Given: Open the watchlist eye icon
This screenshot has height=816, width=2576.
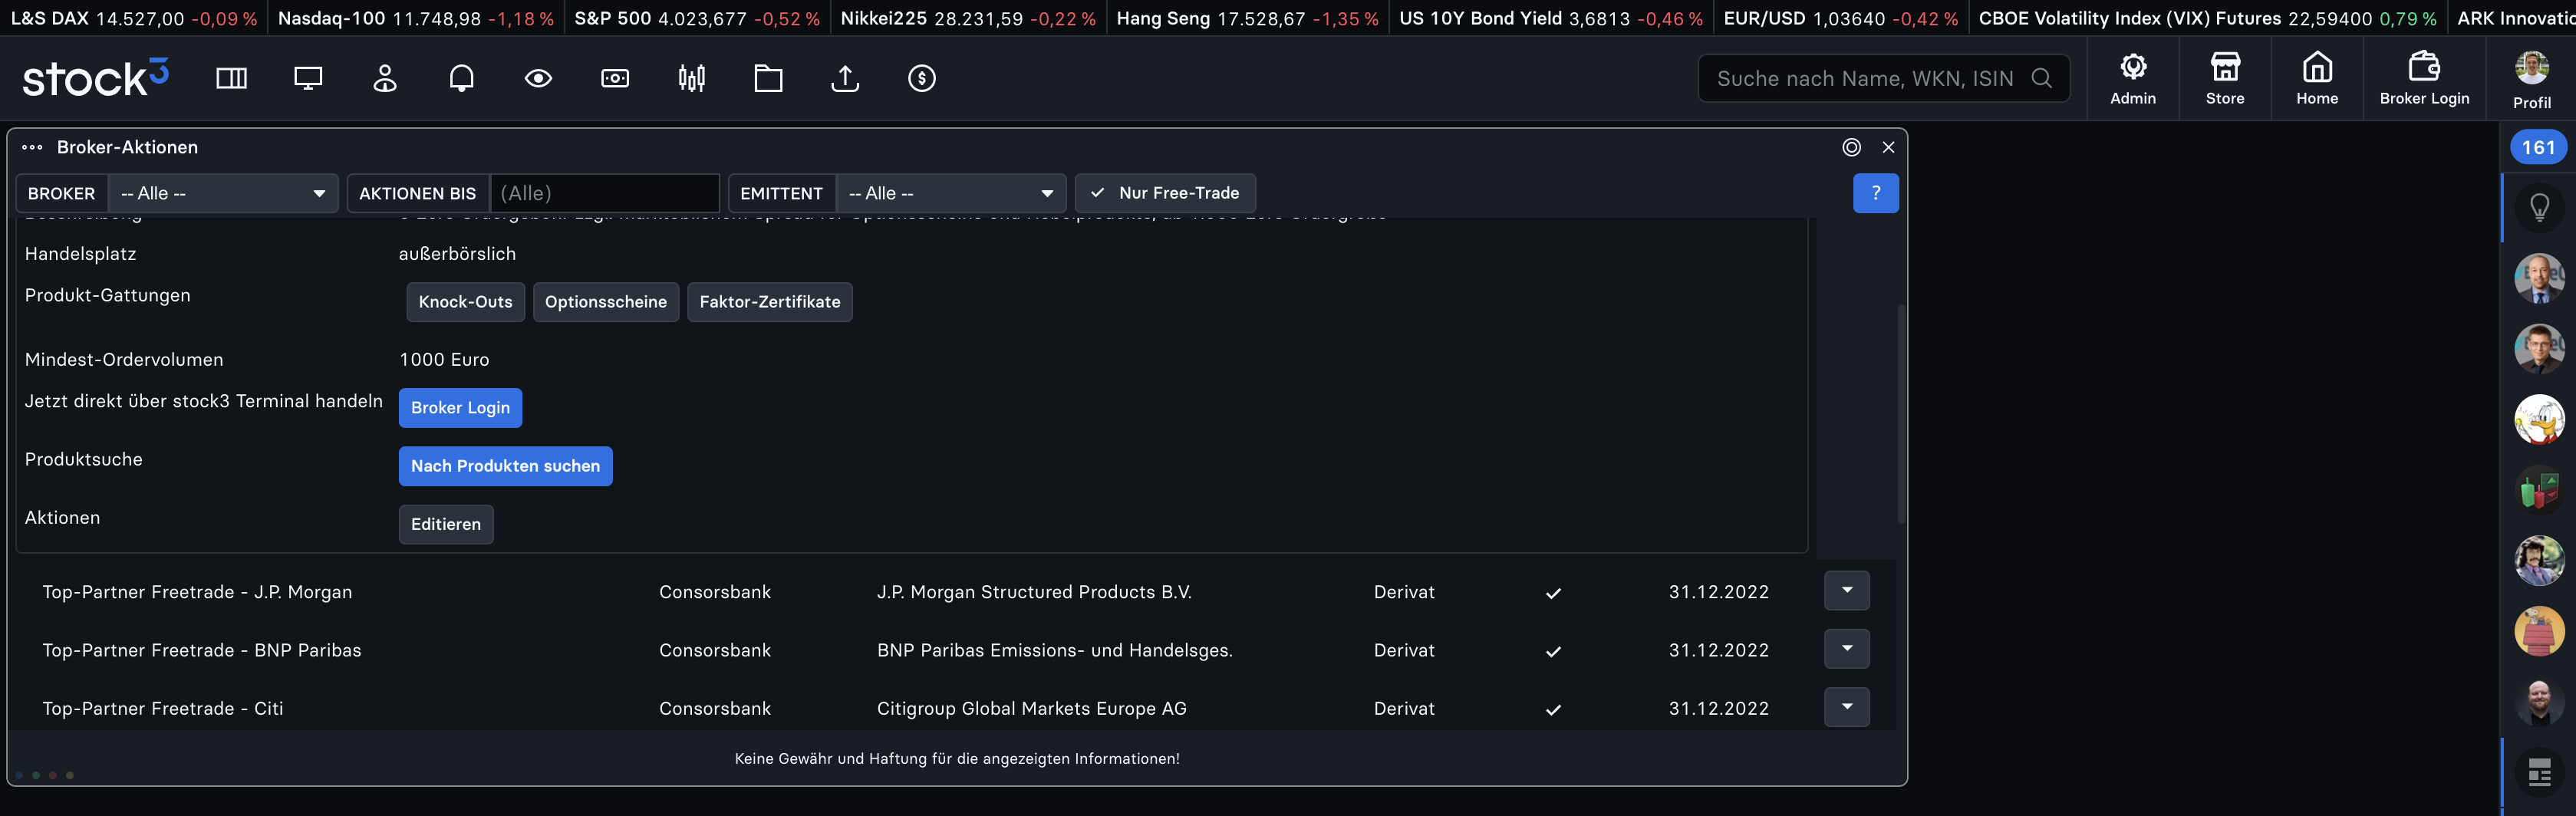Looking at the screenshot, I should point(538,78).
